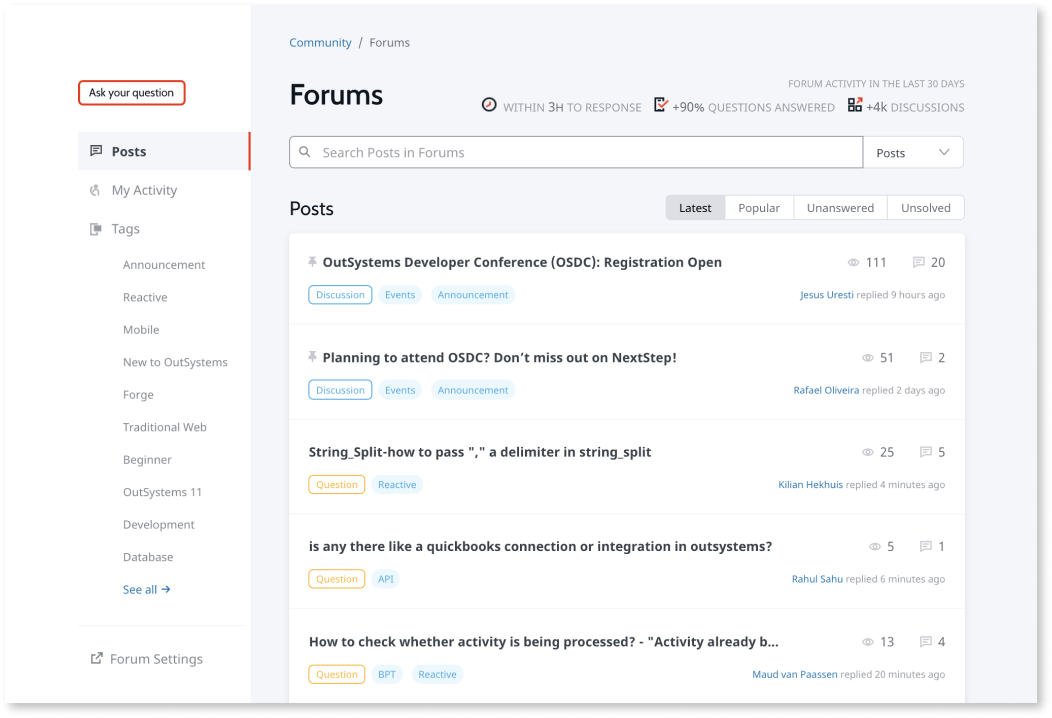This screenshot has width=1052, height=718.
Task: Click the Posts icon in the sidebar
Action: coord(96,151)
